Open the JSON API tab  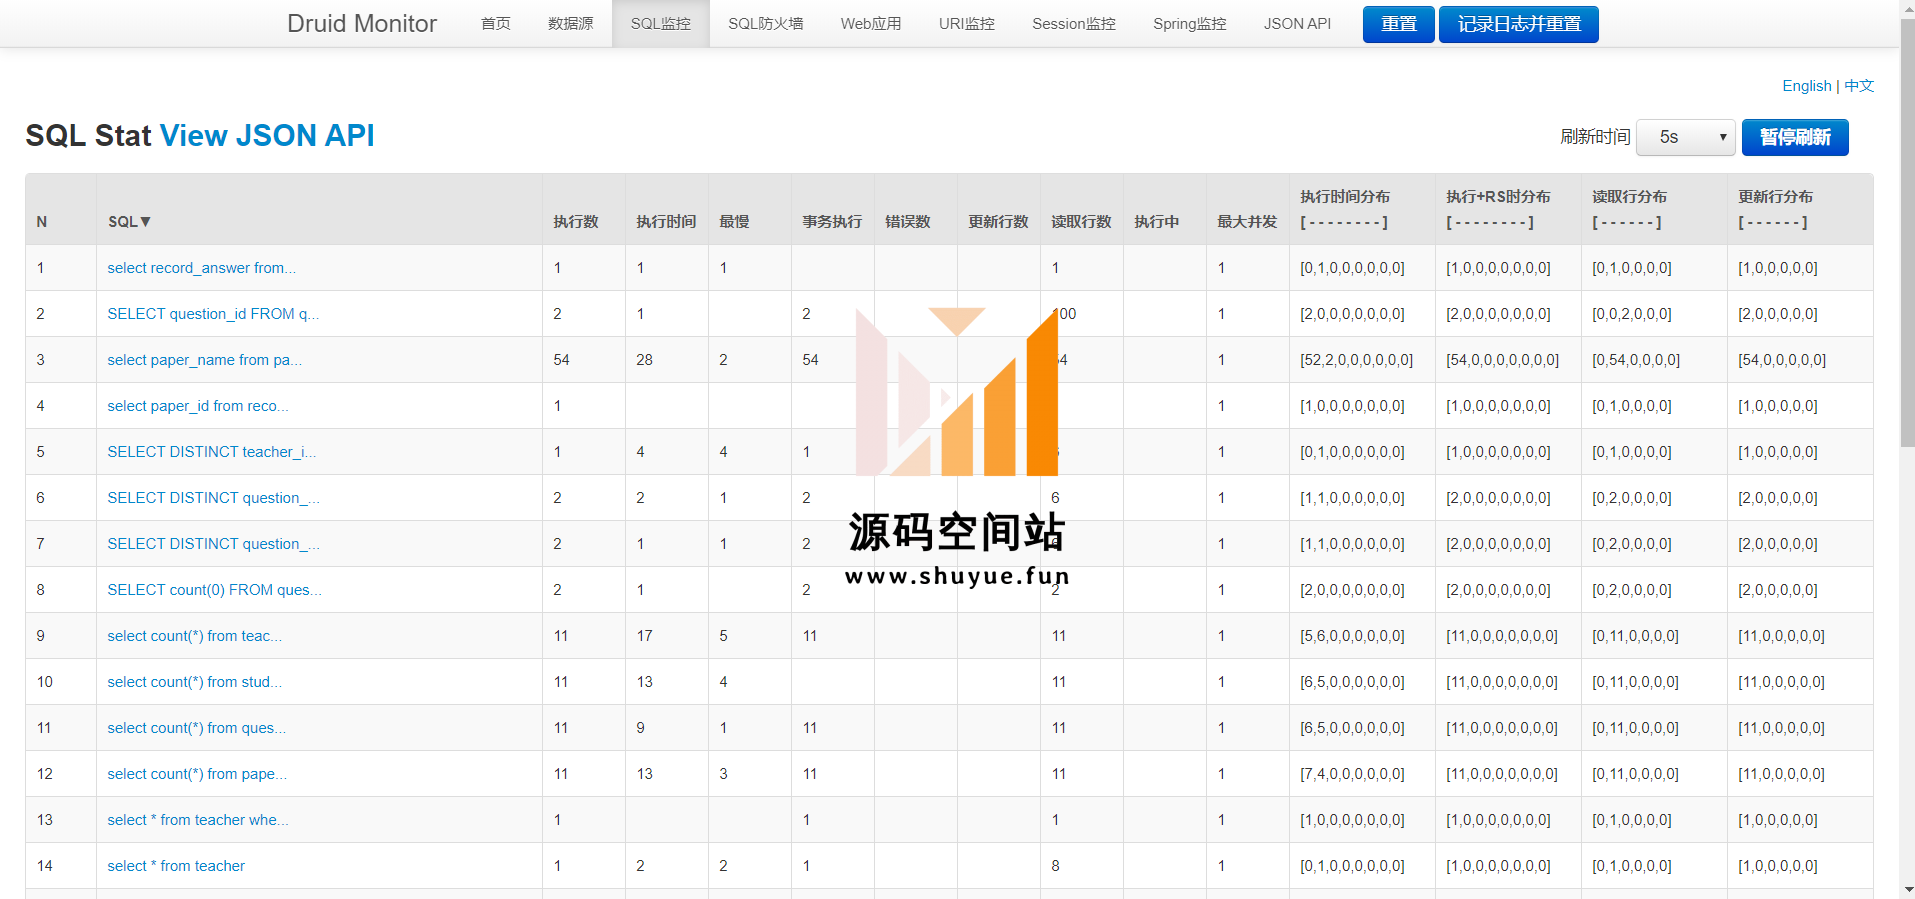coord(1297,23)
